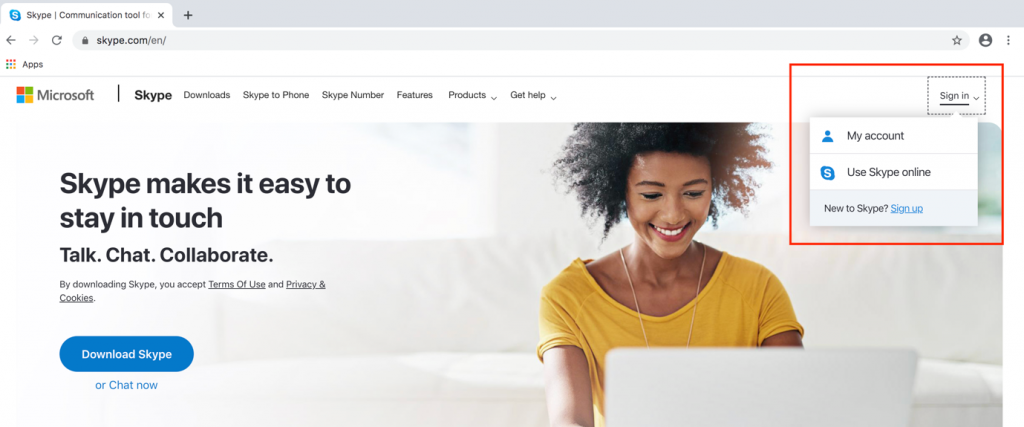Expand the Get help dropdown
Image resolution: width=1024 pixels, height=427 pixels.
[x=533, y=95]
